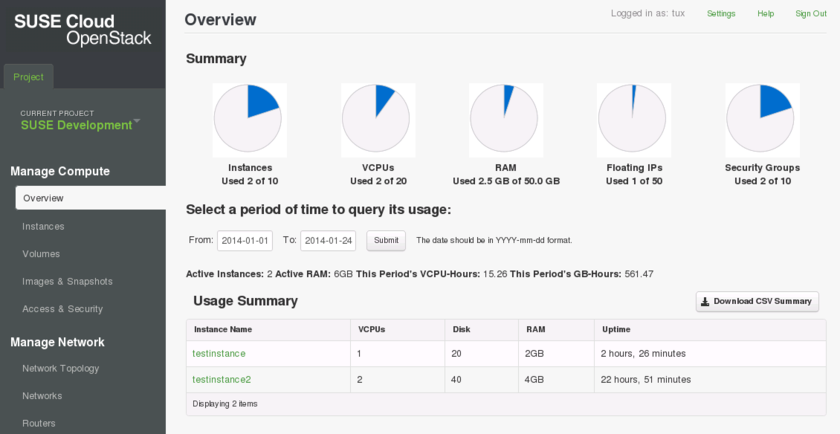Download the CSV Summary
840x434 pixels.
click(757, 301)
